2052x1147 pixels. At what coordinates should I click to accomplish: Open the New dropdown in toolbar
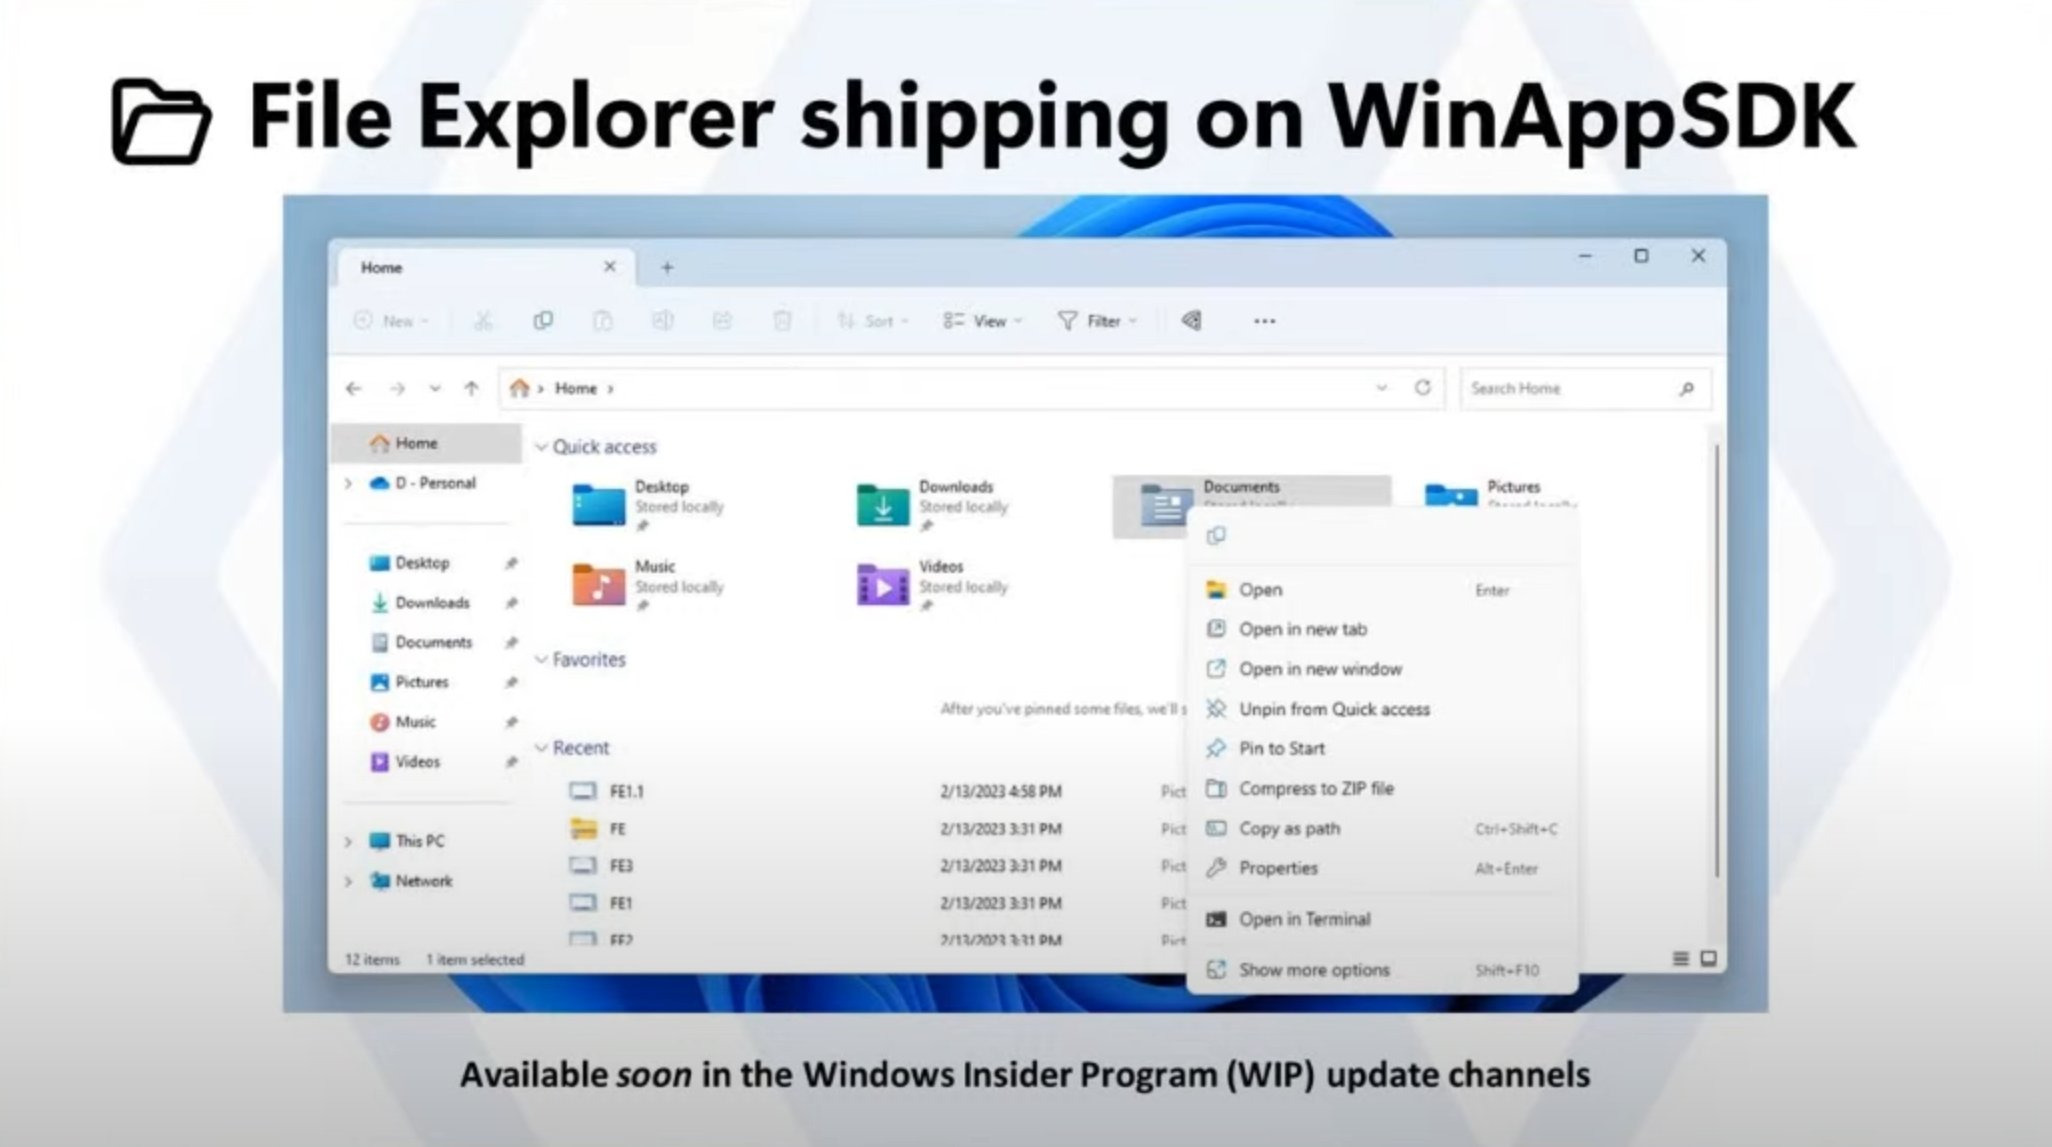[392, 321]
